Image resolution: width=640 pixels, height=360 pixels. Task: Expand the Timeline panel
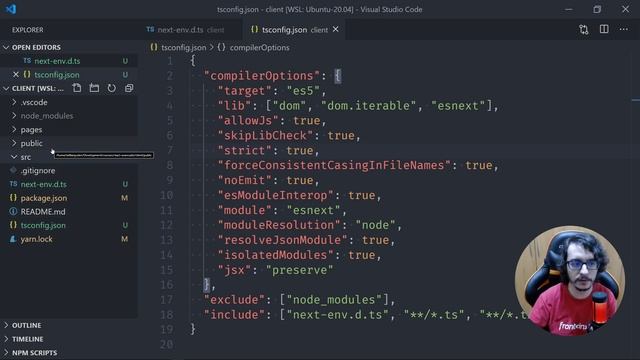tap(6, 339)
